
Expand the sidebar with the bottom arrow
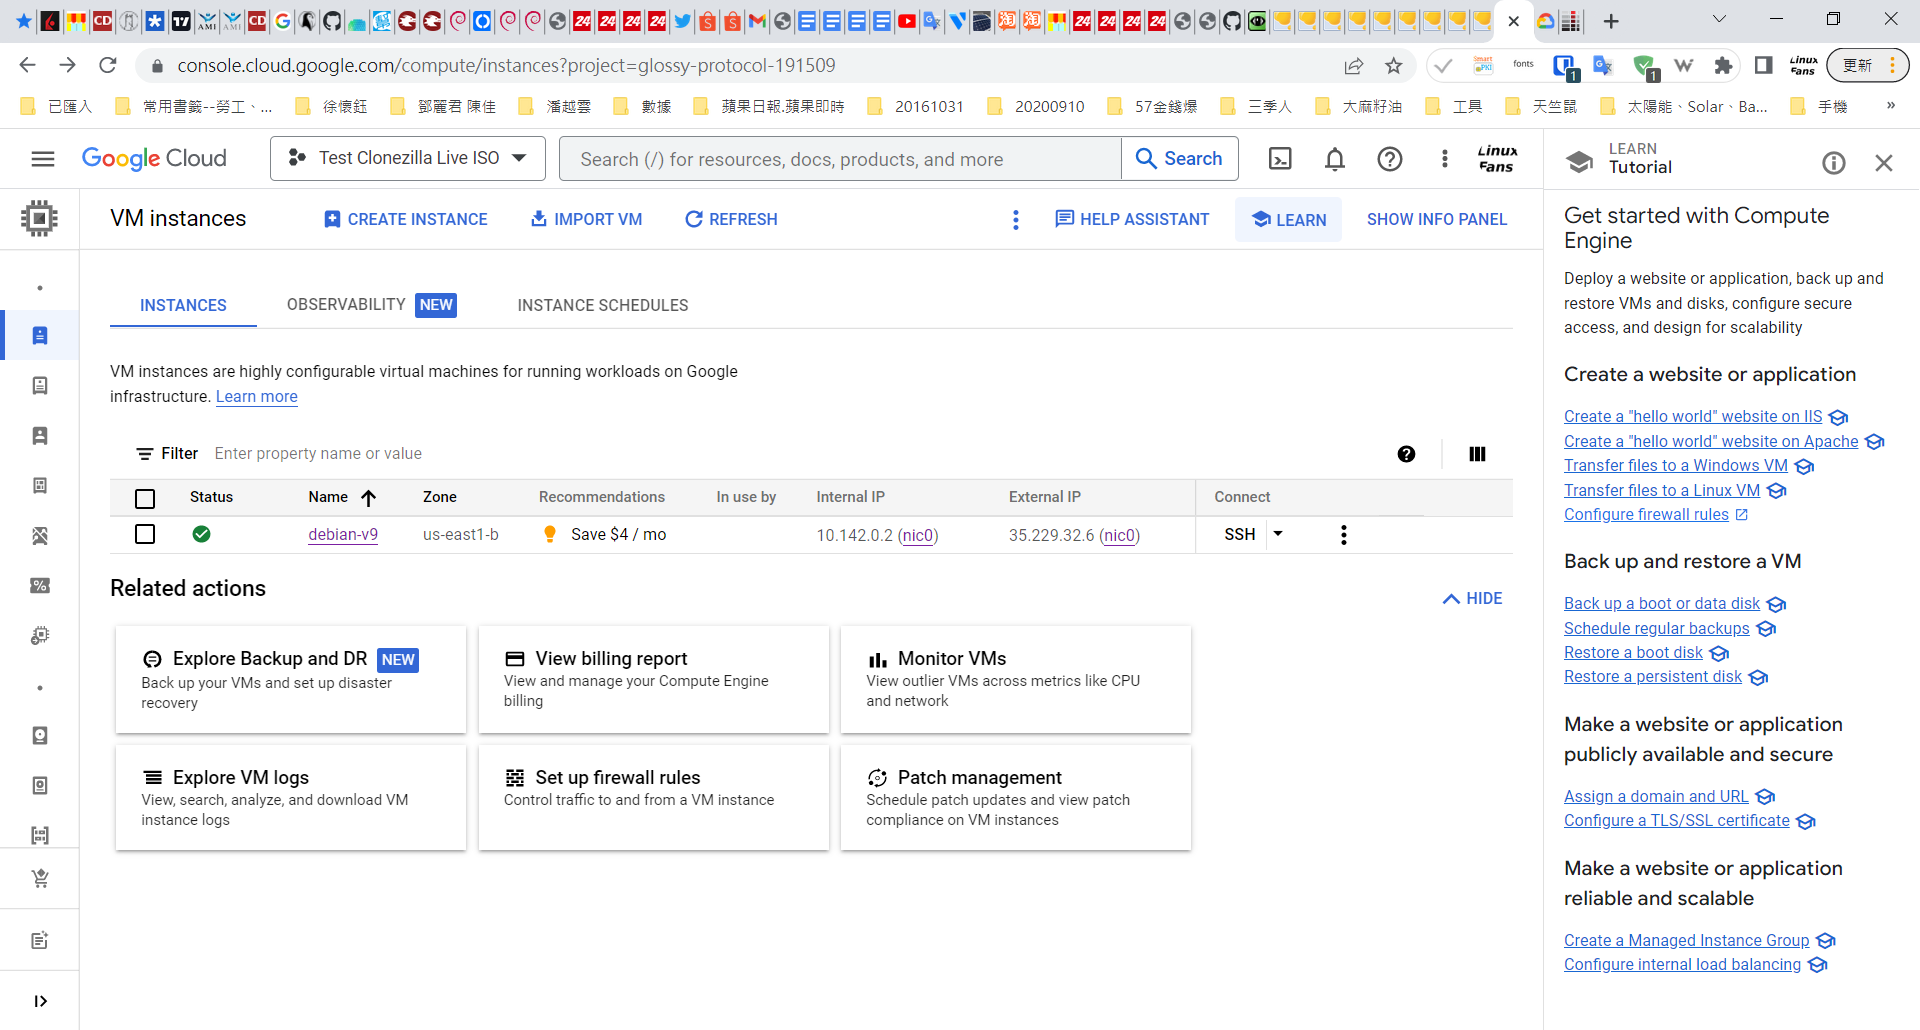(40, 1001)
